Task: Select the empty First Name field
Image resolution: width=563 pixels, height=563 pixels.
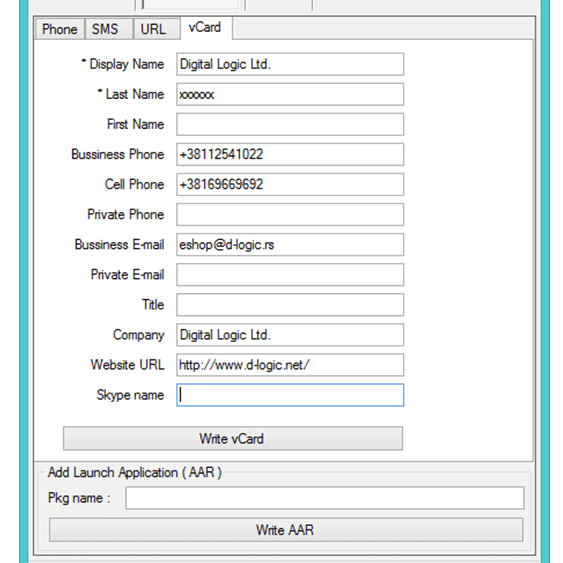Action: pos(290,124)
